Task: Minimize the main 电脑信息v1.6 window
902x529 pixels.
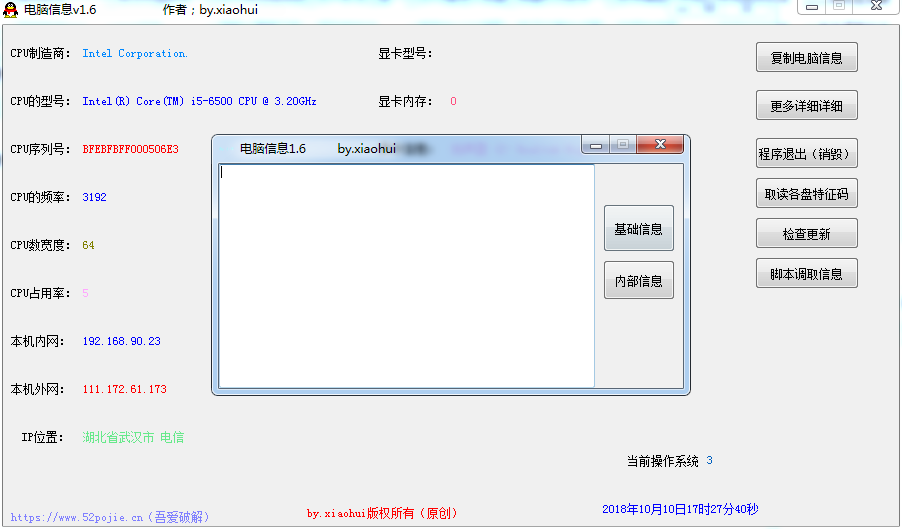Action: [x=812, y=6]
